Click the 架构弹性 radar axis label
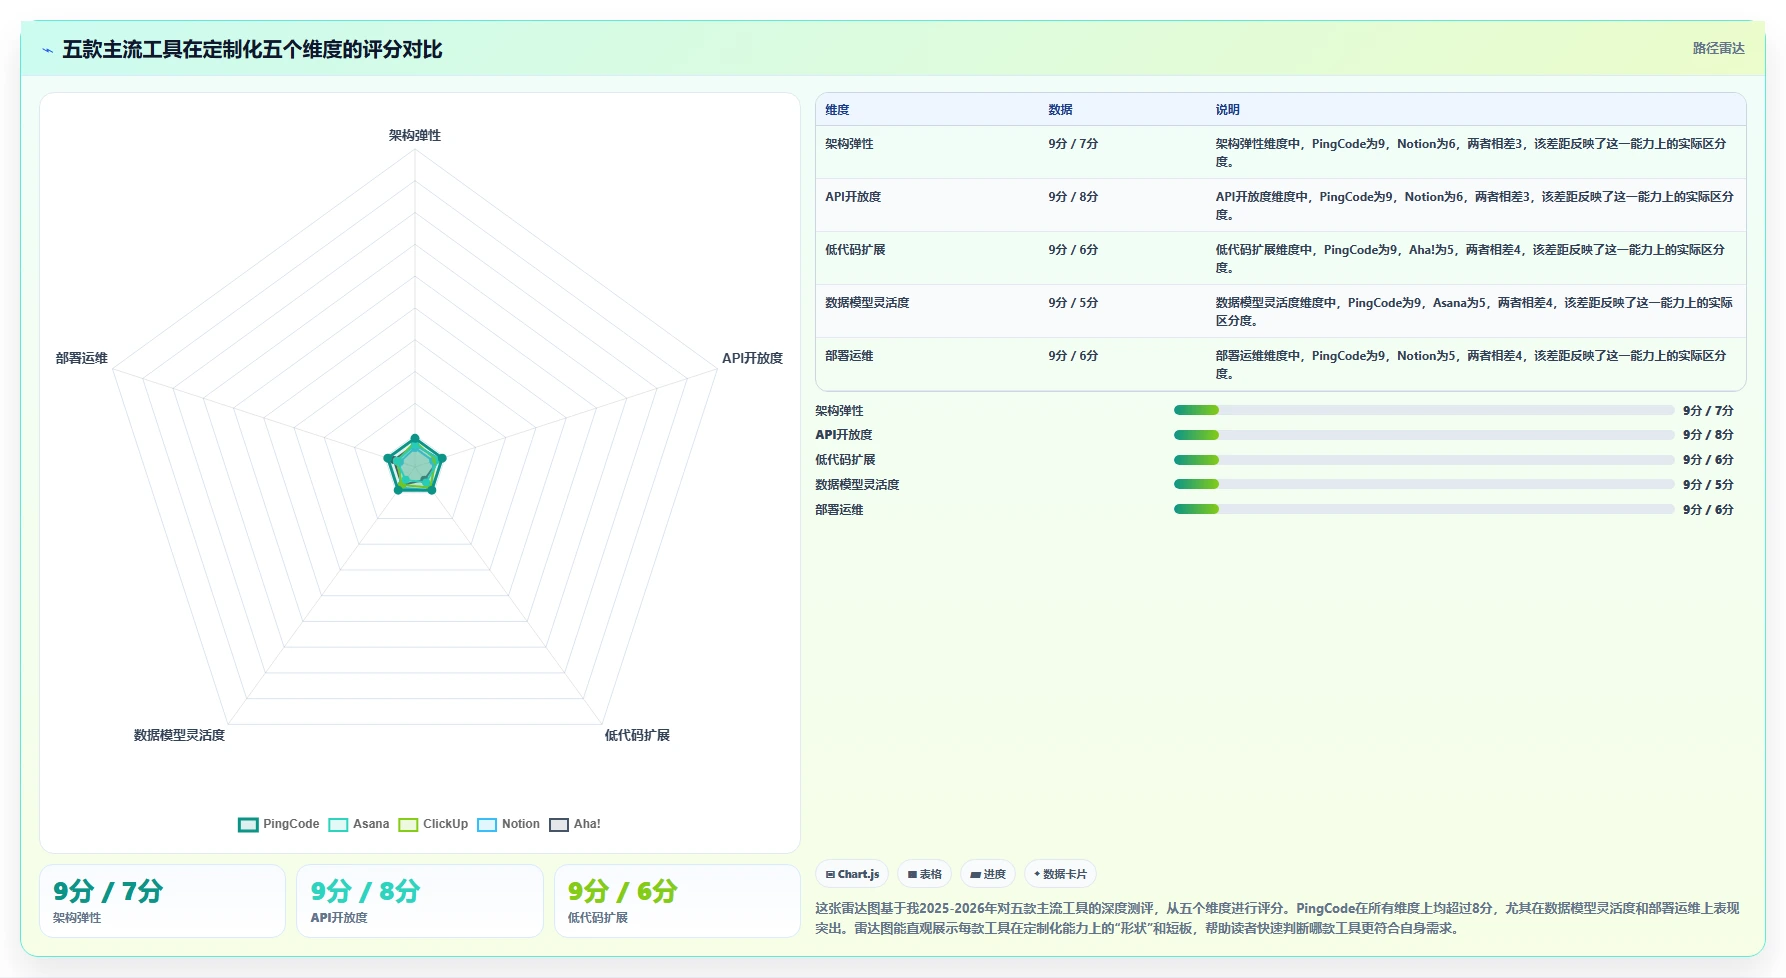Screen dimensions: 1786x978 point(415,135)
